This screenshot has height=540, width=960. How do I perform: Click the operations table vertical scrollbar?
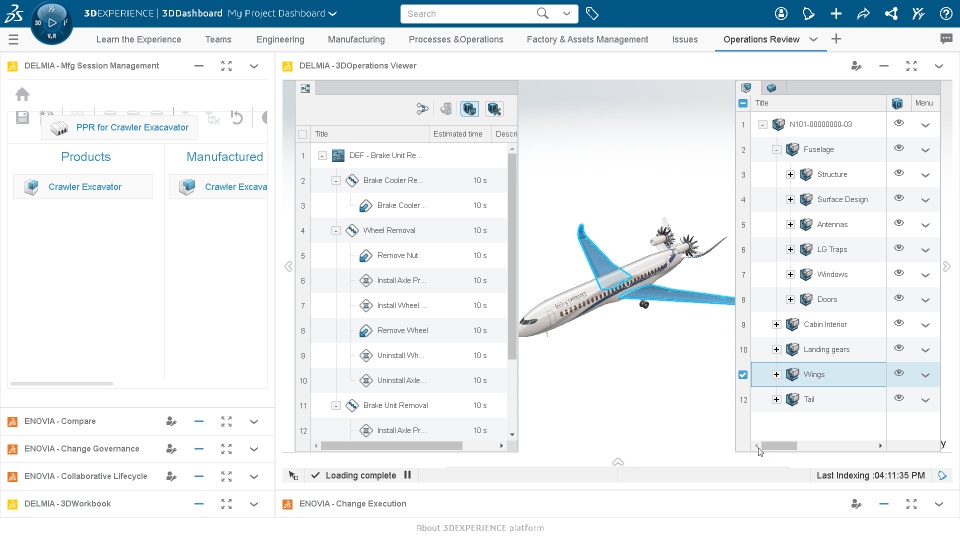(x=512, y=256)
